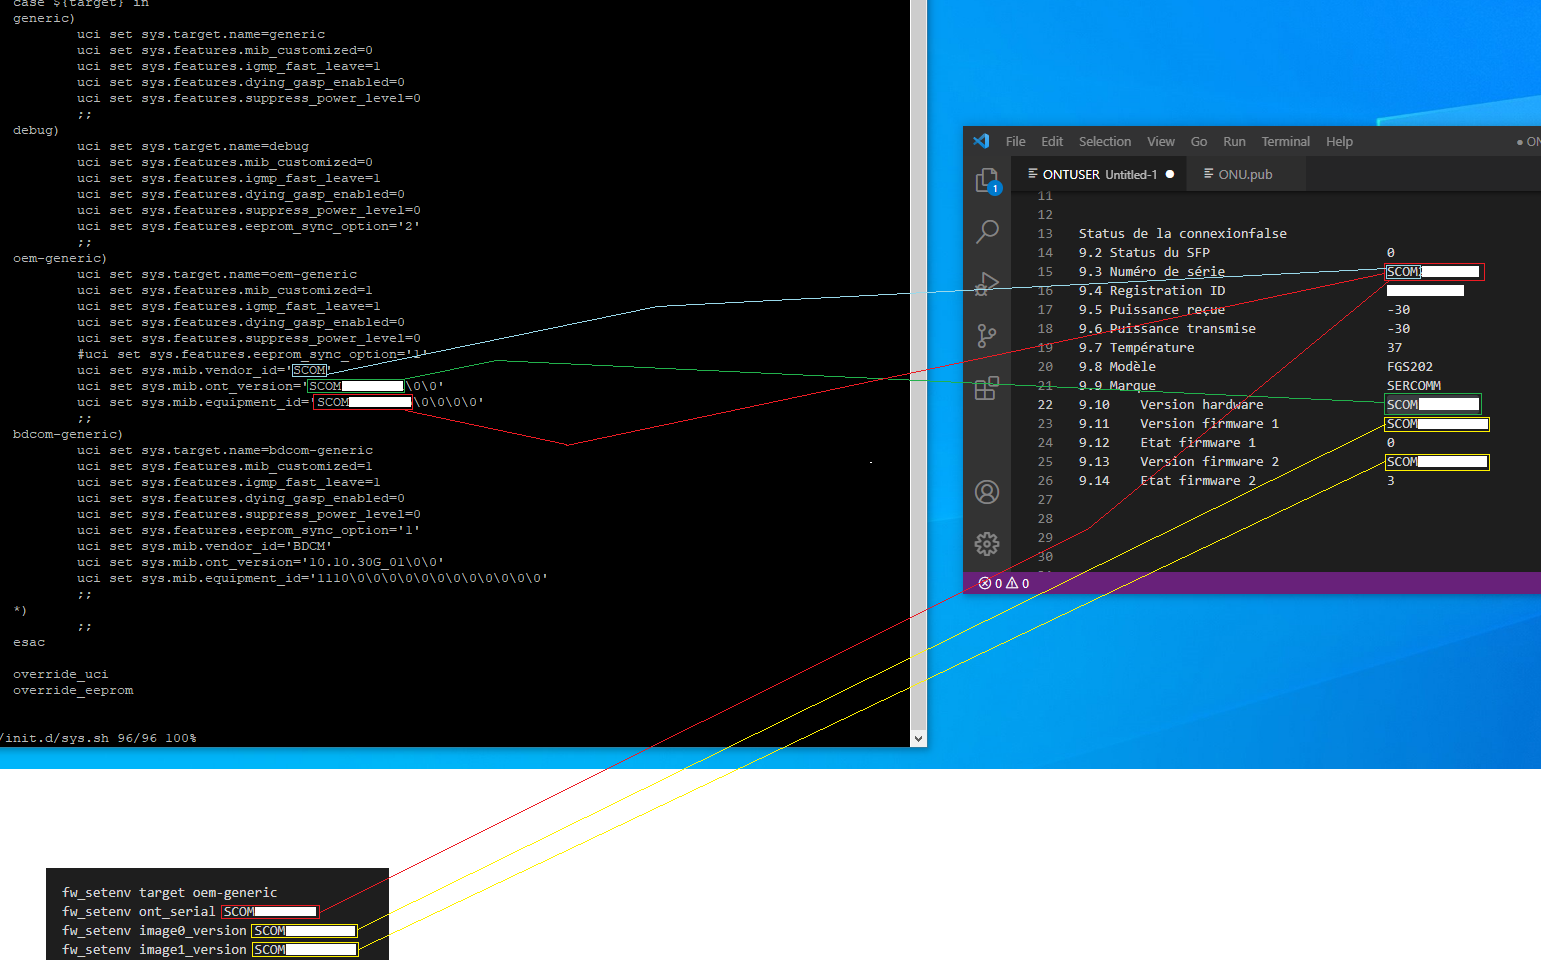
Task: Click '9.7 Température' text
Action: click(x=1136, y=348)
